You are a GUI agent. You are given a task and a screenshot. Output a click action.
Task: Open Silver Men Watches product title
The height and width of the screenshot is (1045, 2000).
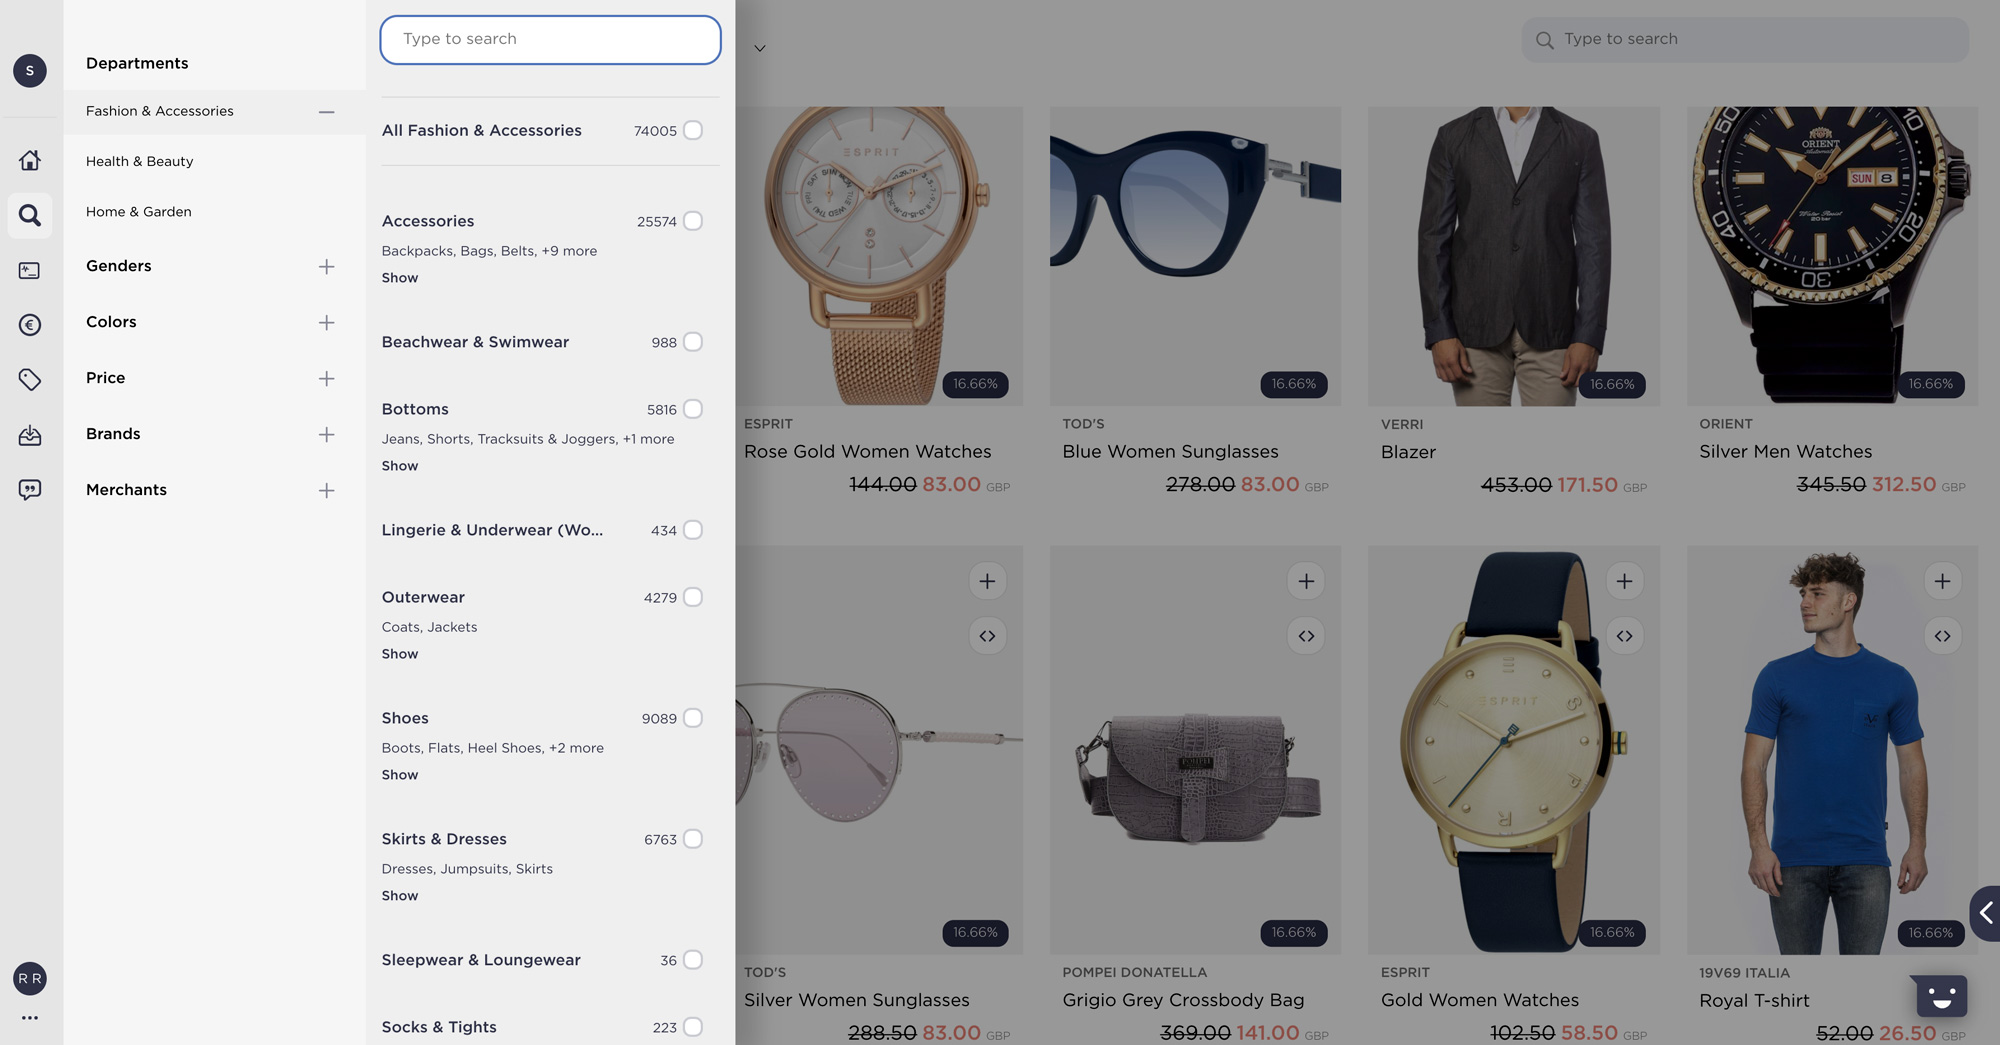coord(1785,452)
